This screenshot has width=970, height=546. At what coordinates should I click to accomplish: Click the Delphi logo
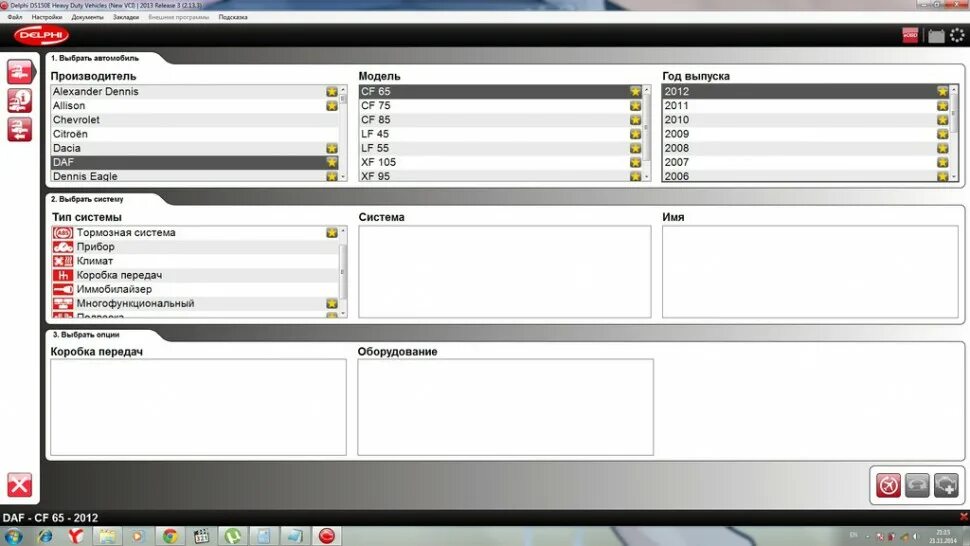point(41,35)
